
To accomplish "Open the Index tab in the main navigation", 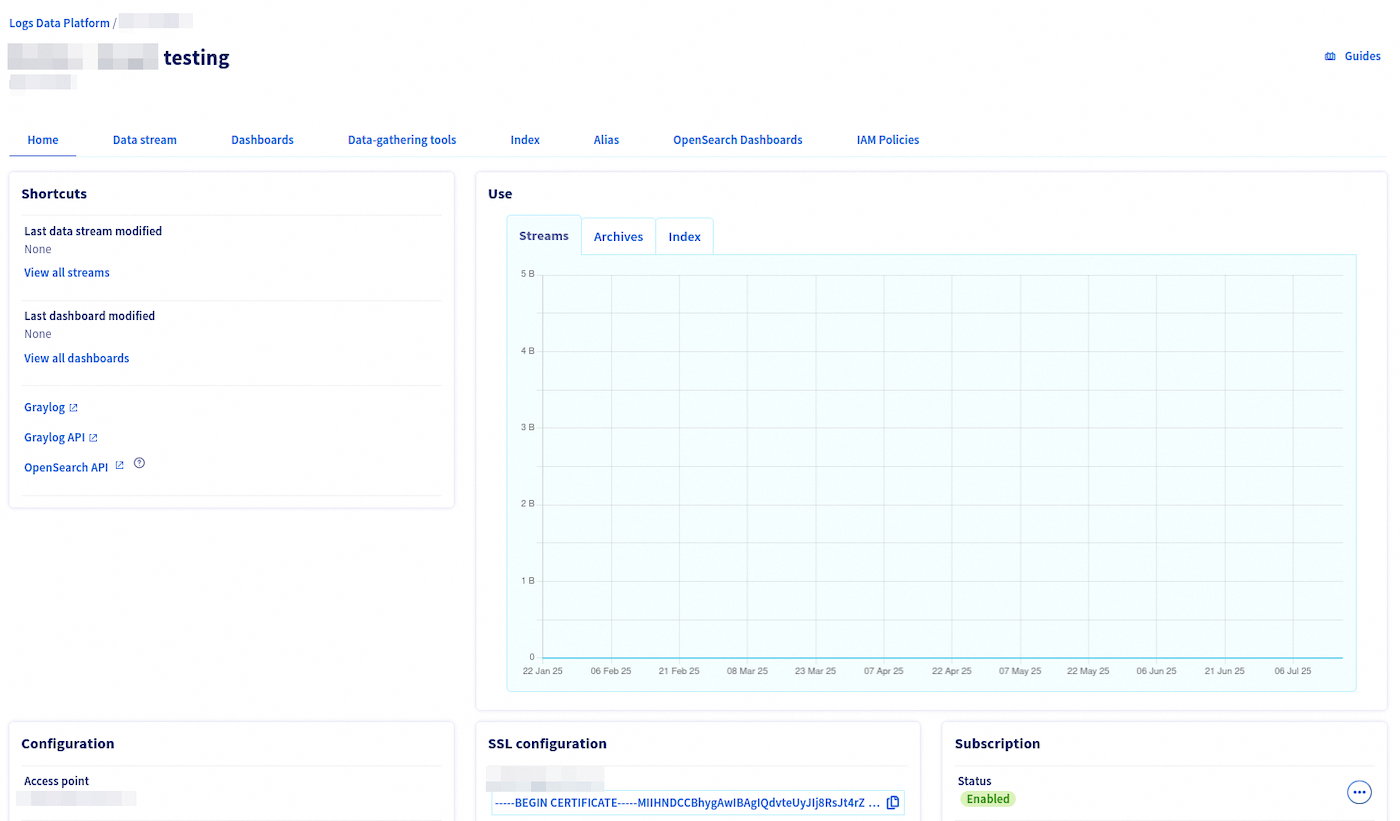I will click(525, 140).
